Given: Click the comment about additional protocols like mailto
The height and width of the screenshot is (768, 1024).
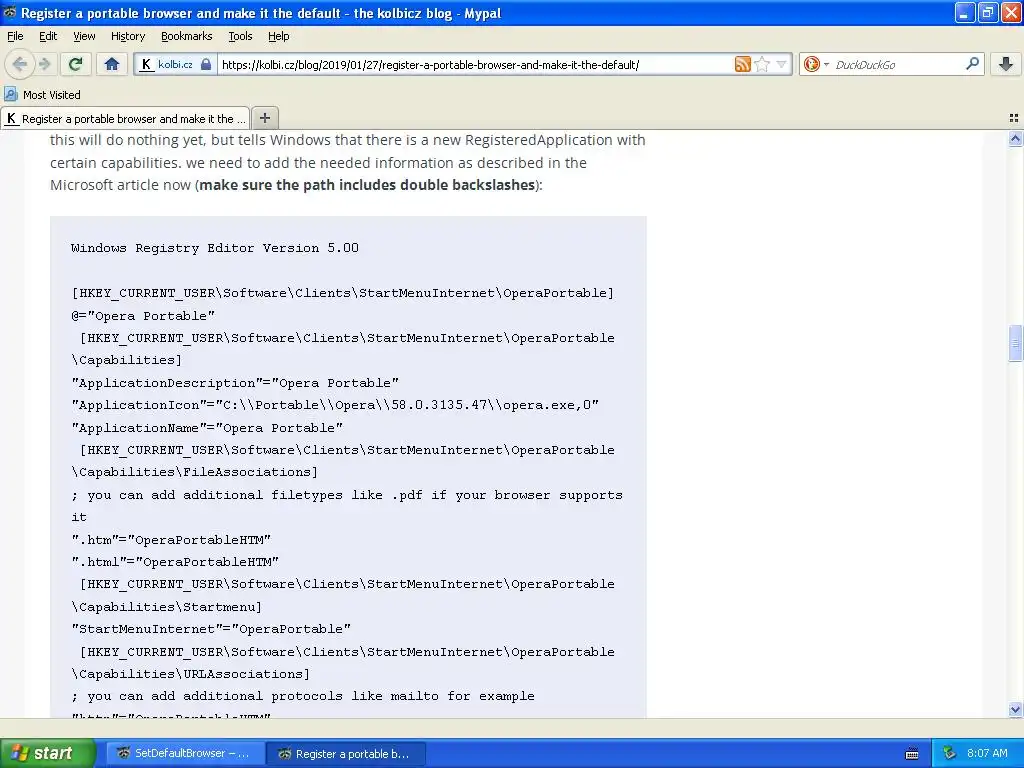Looking at the screenshot, I should coord(303,696).
